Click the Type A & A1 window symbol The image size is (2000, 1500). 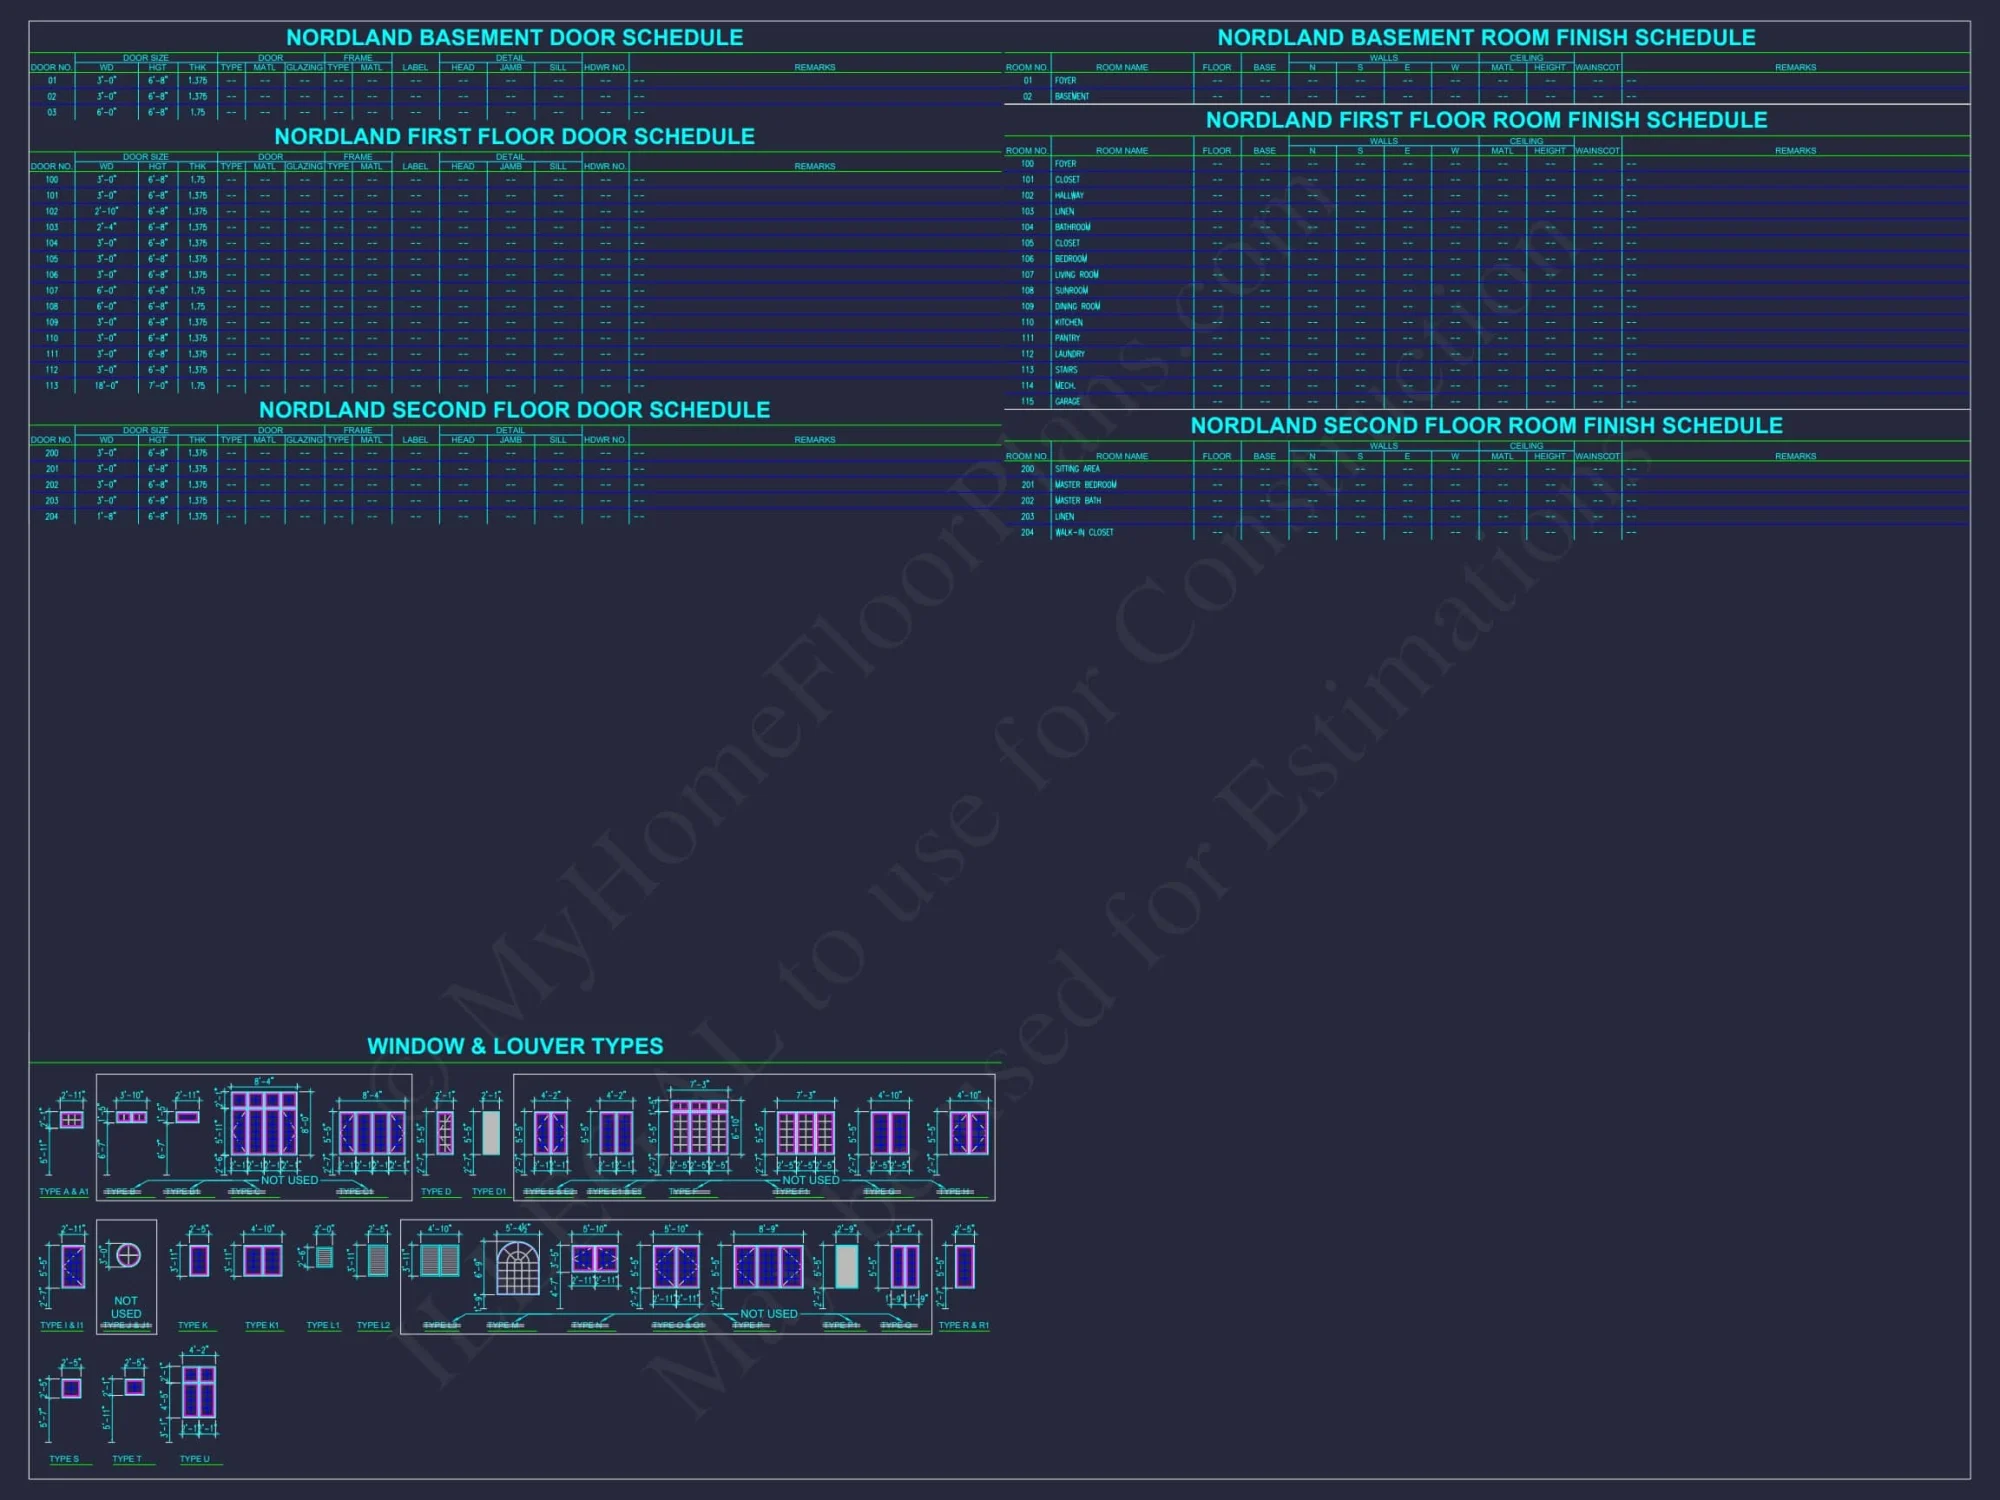71,1120
